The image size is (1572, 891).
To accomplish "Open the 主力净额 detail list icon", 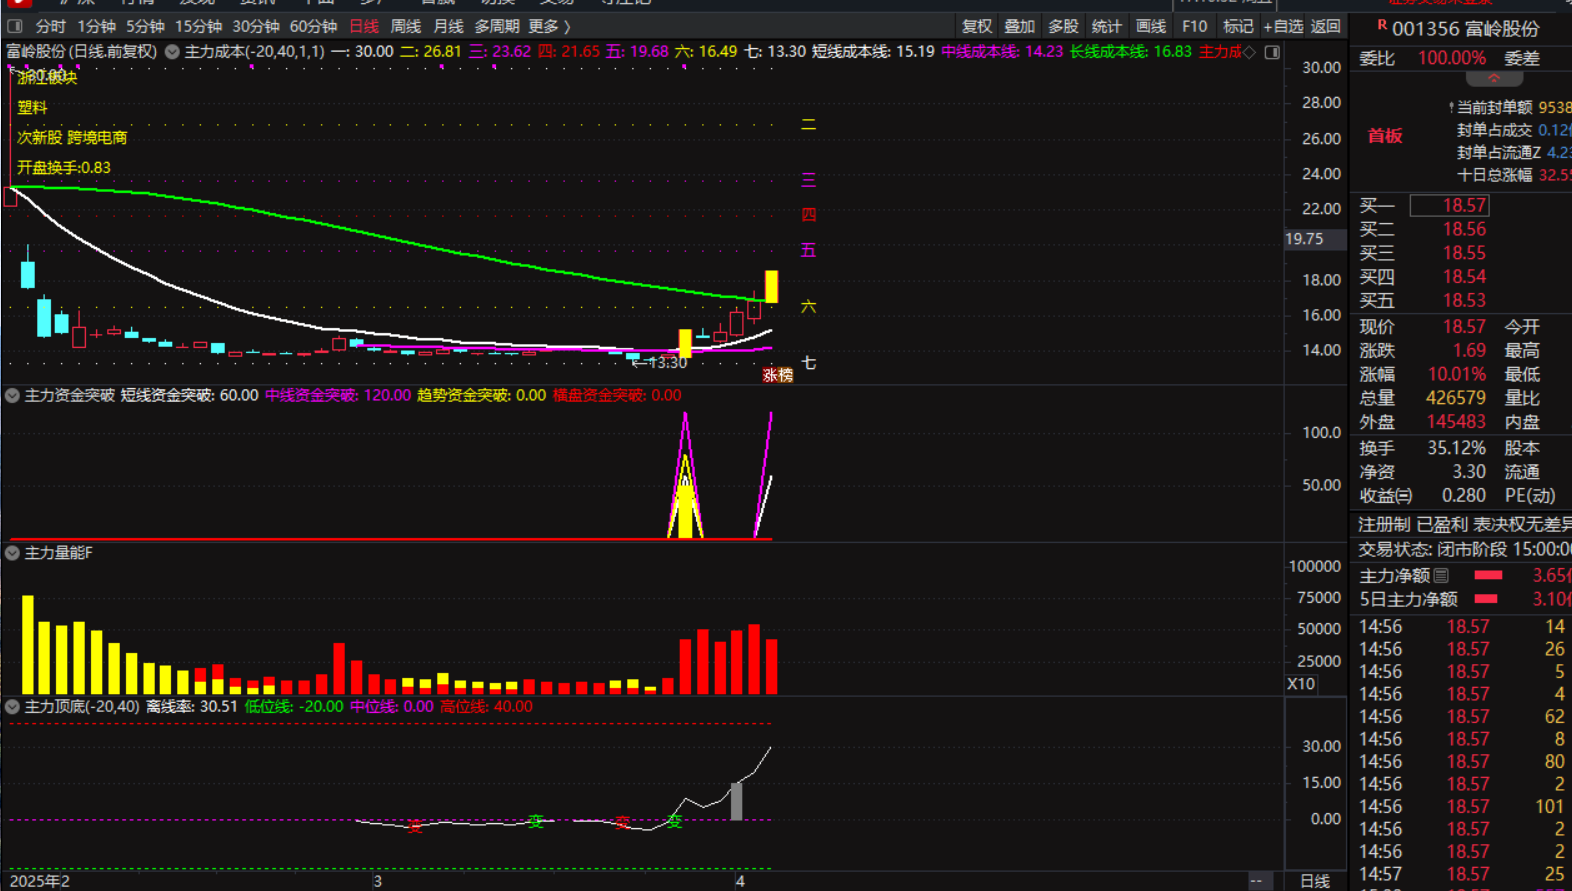I will [1441, 576].
